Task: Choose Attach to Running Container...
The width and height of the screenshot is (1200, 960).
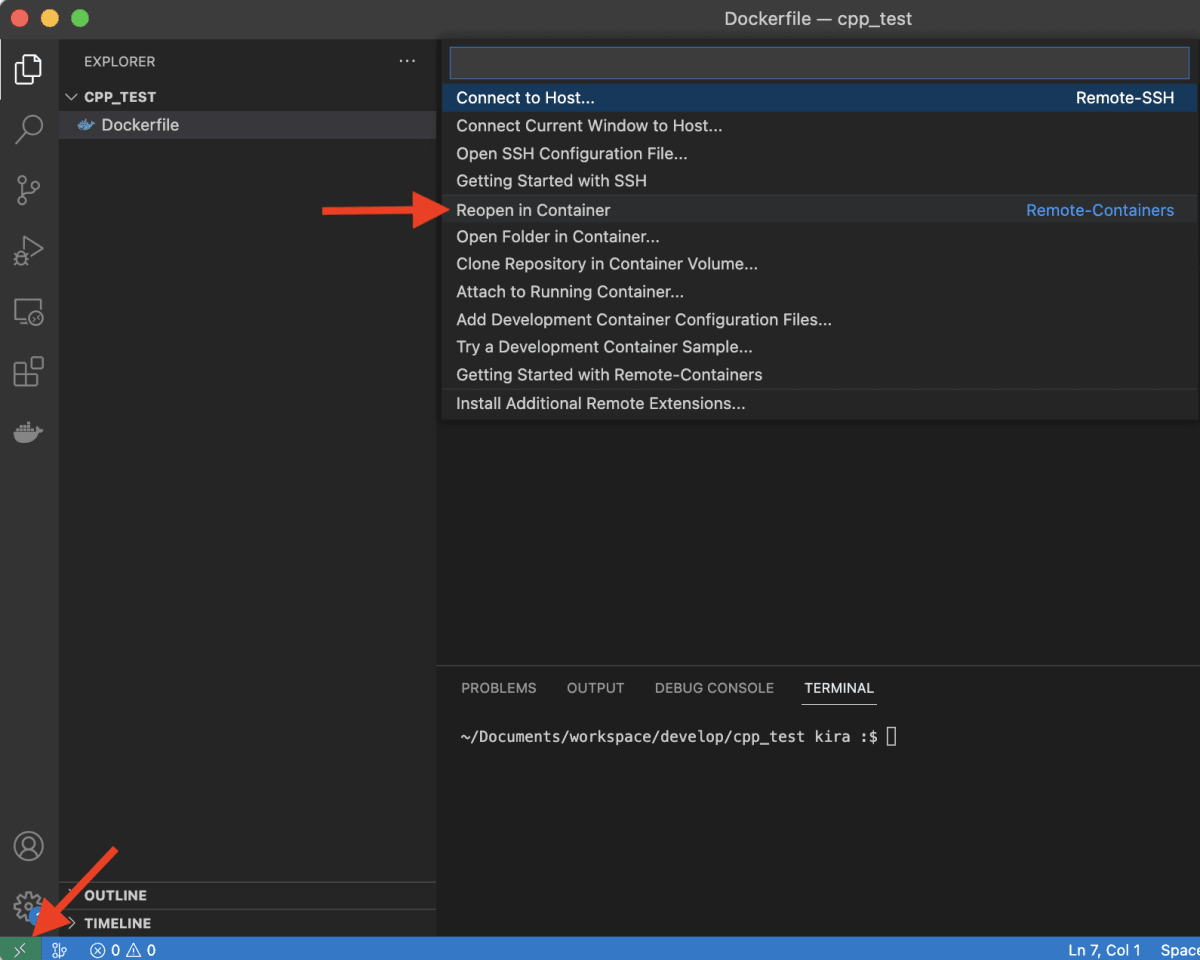Action: (819, 292)
